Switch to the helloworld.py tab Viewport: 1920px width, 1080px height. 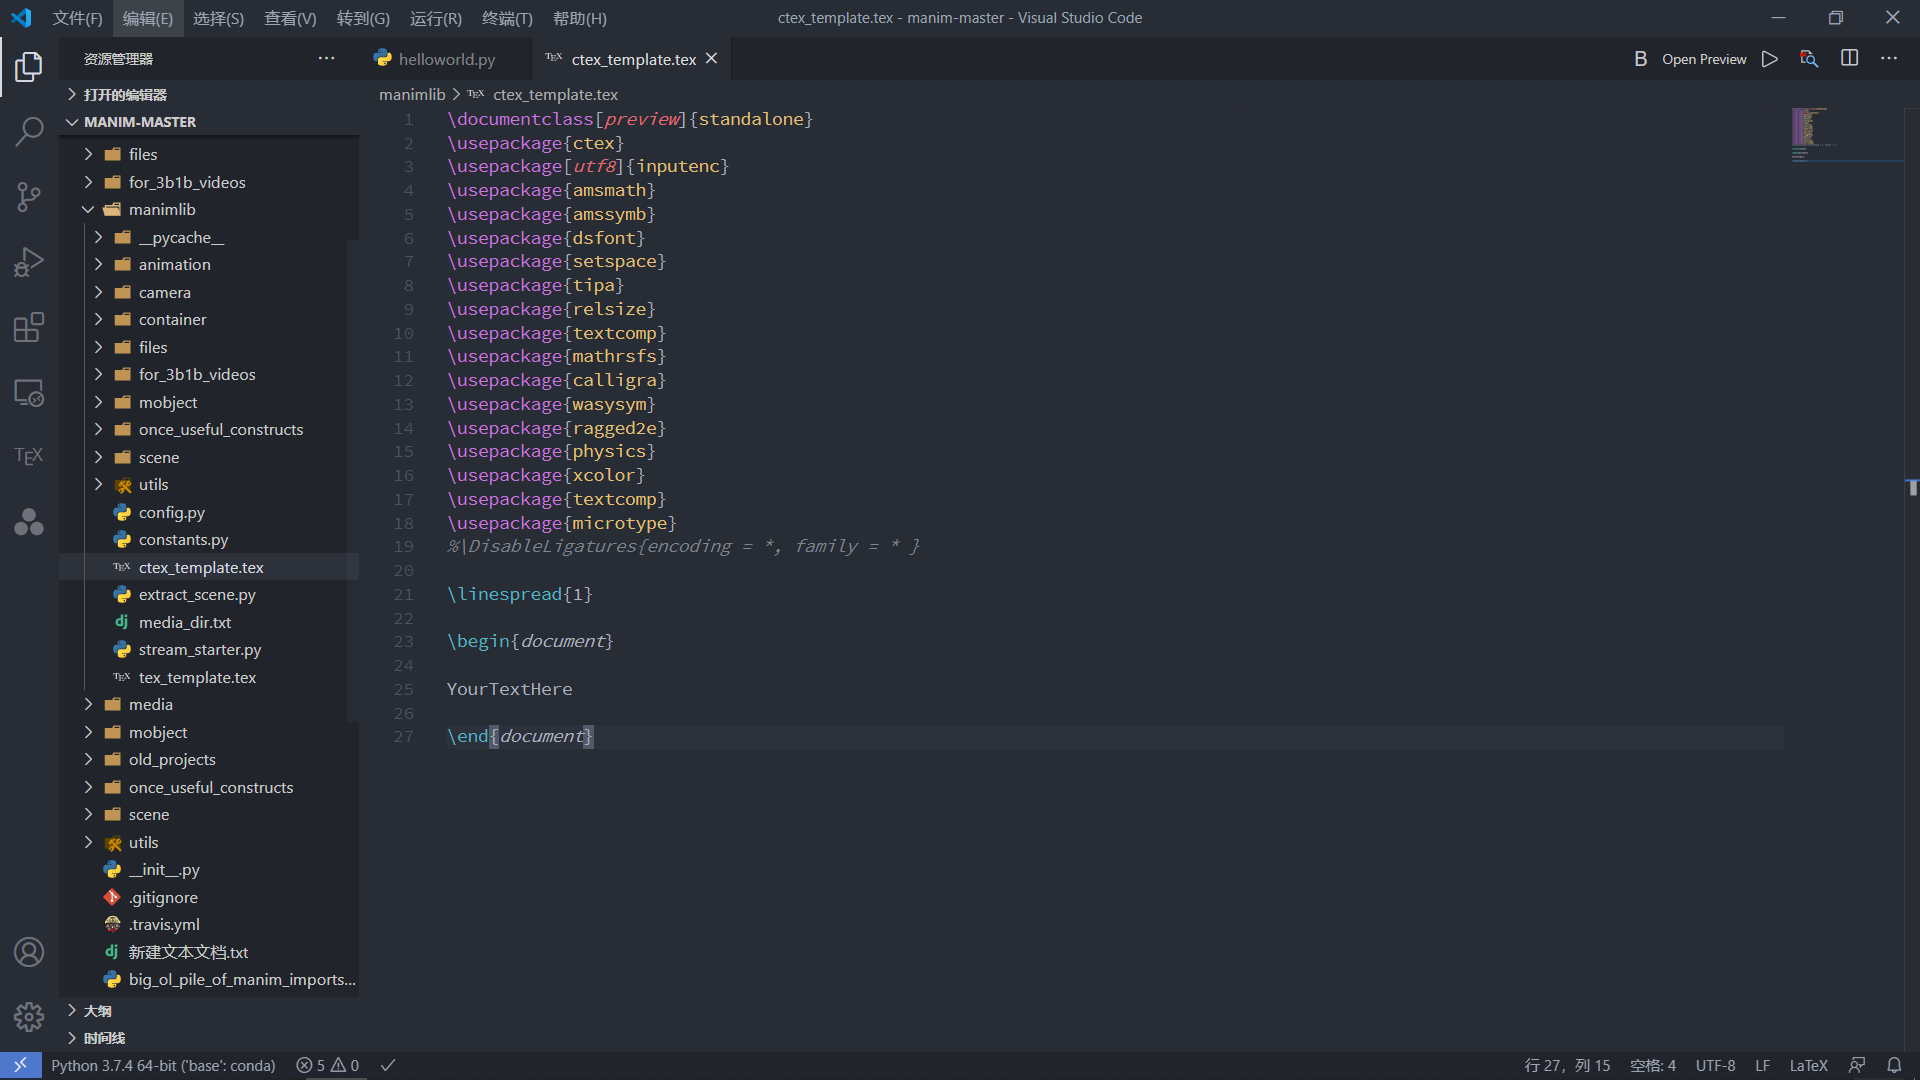pos(446,60)
